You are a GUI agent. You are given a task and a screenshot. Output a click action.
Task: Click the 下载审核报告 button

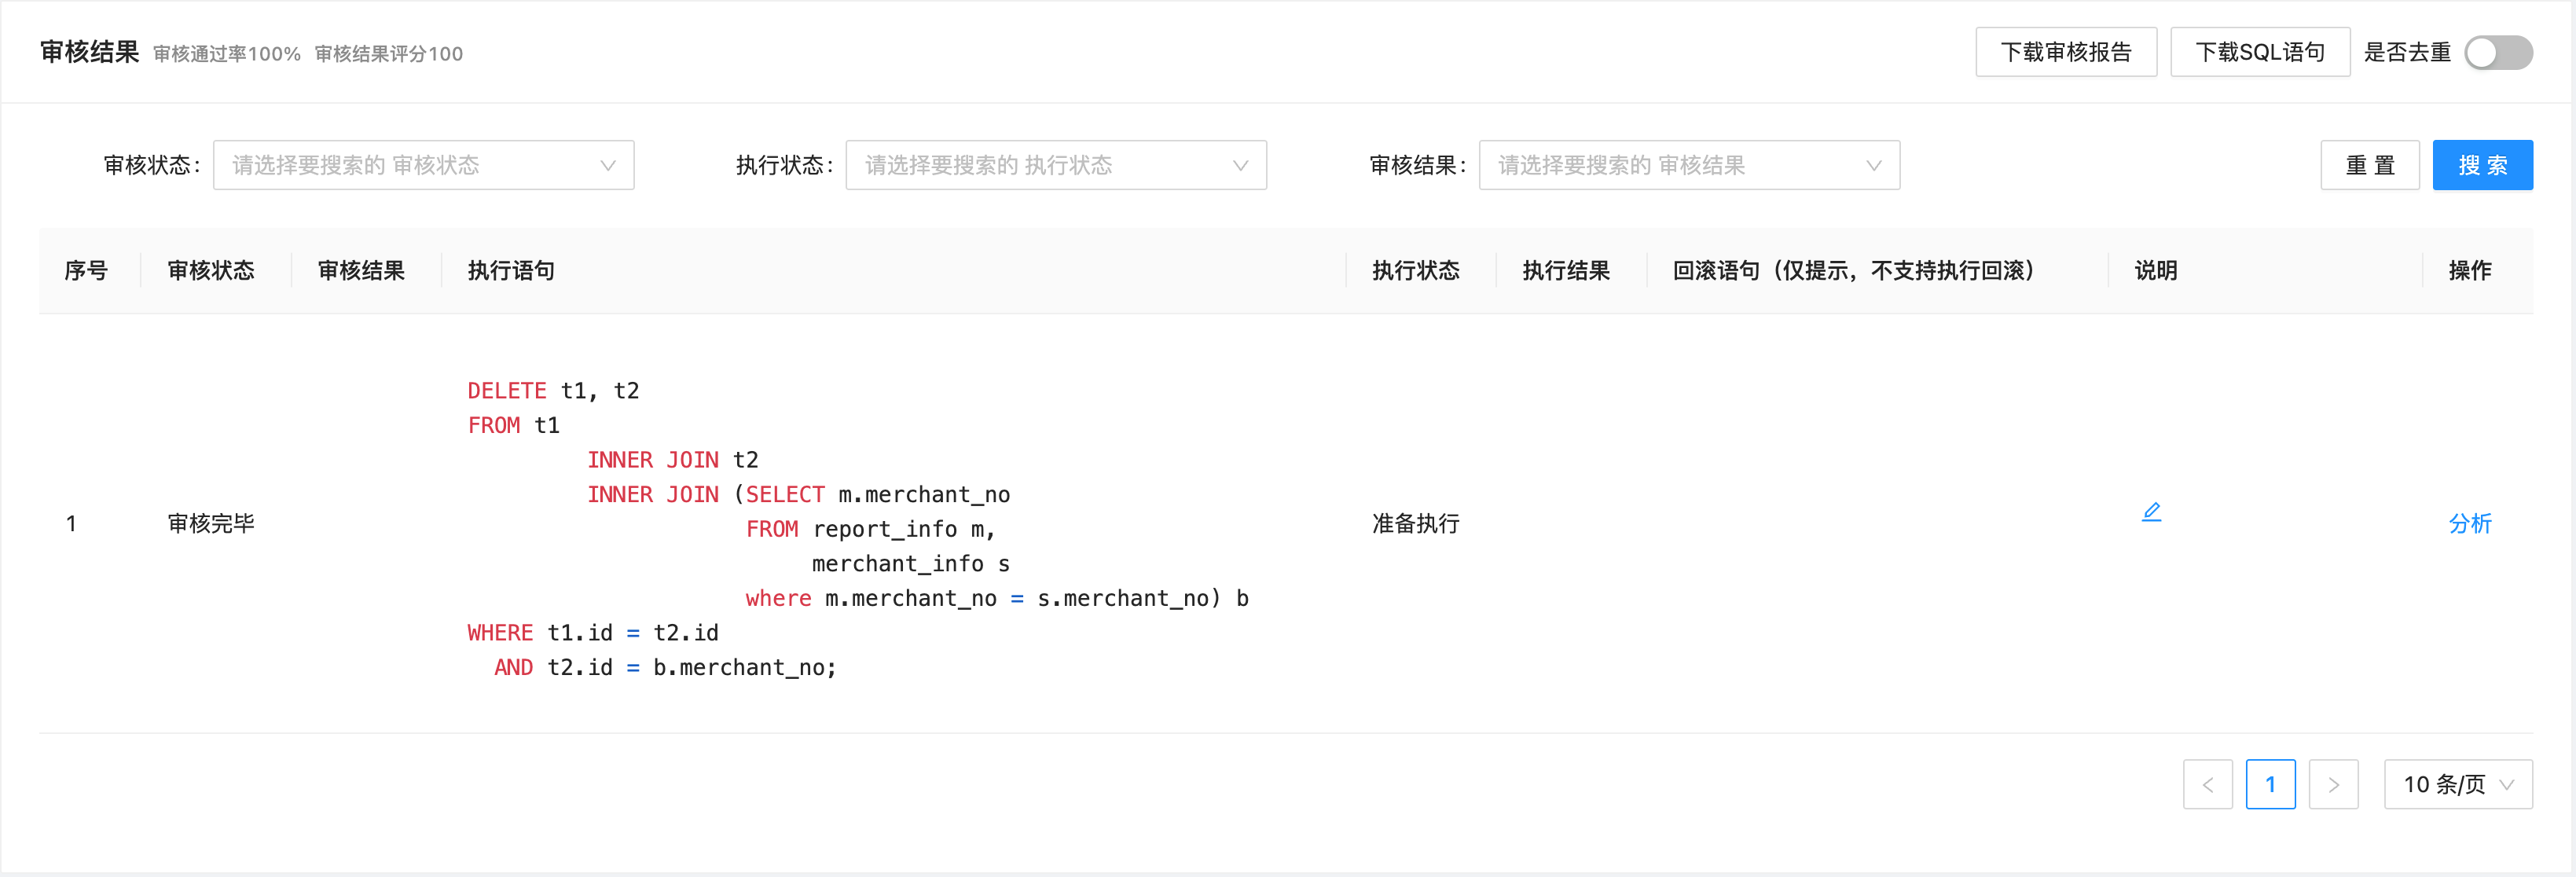coord(2066,51)
